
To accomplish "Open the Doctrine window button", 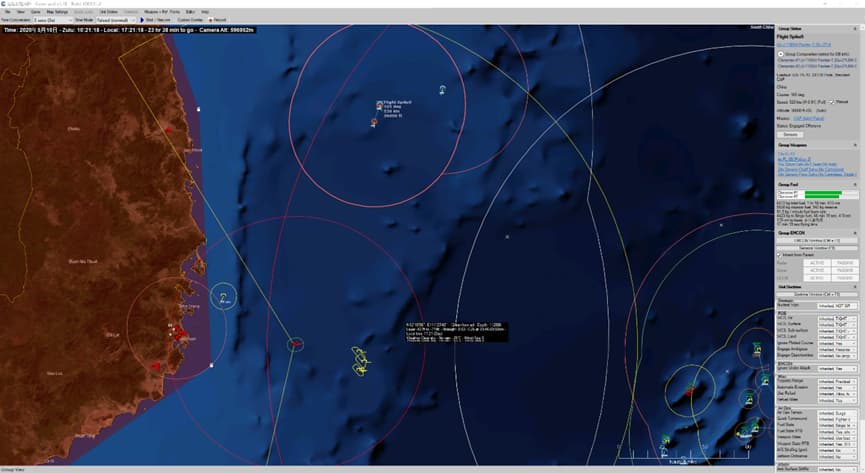I will click(x=816, y=295).
